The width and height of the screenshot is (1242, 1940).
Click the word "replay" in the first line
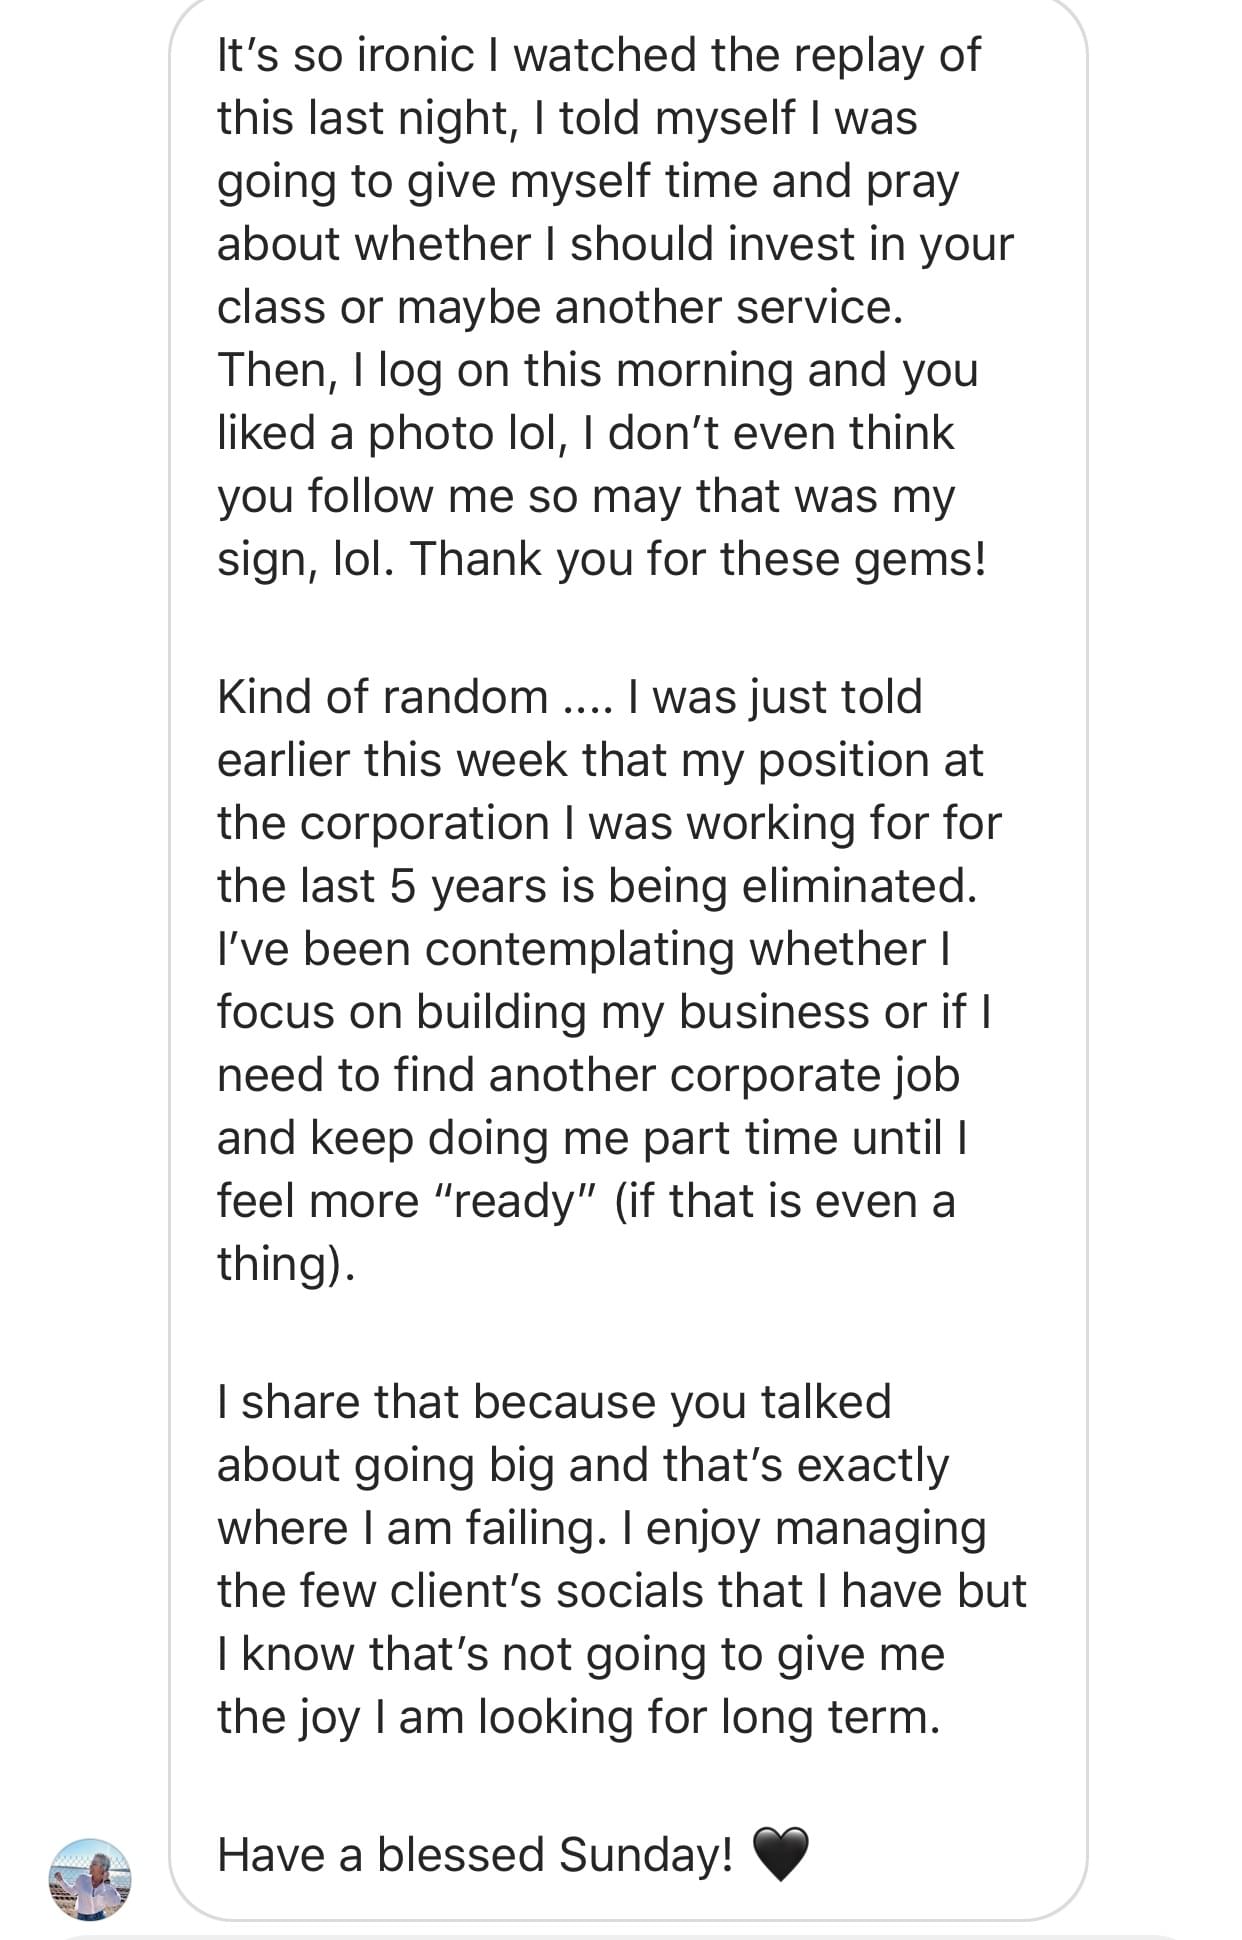(852, 55)
